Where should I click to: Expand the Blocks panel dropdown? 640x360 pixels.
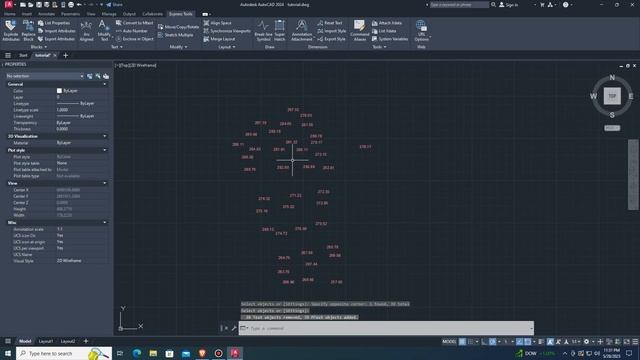tap(39, 47)
